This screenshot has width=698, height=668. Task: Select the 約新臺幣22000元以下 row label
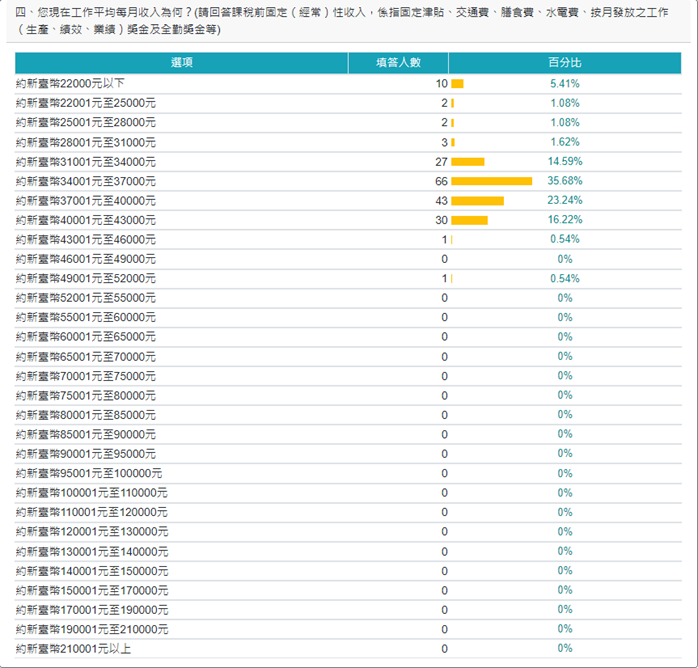pos(71,84)
